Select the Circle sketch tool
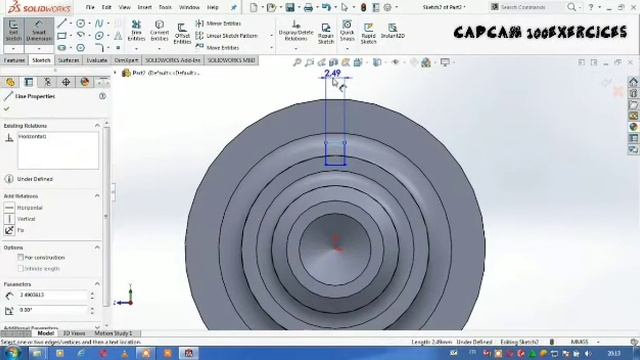The height and width of the screenshot is (360, 640). [x=80, y=23]
